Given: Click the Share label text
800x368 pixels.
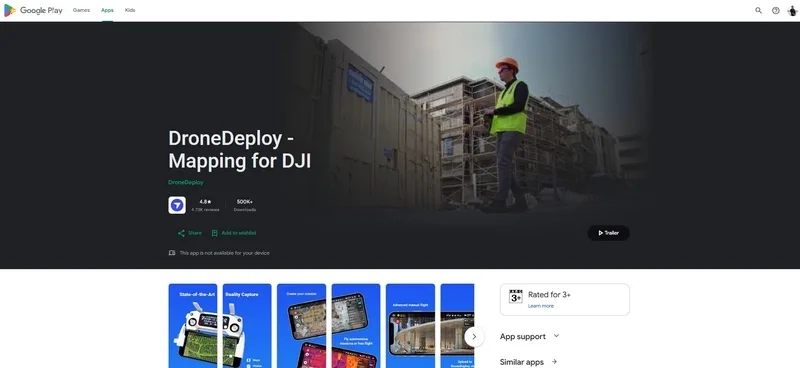Looking at the screenshot, I should (x=195, y=233).
